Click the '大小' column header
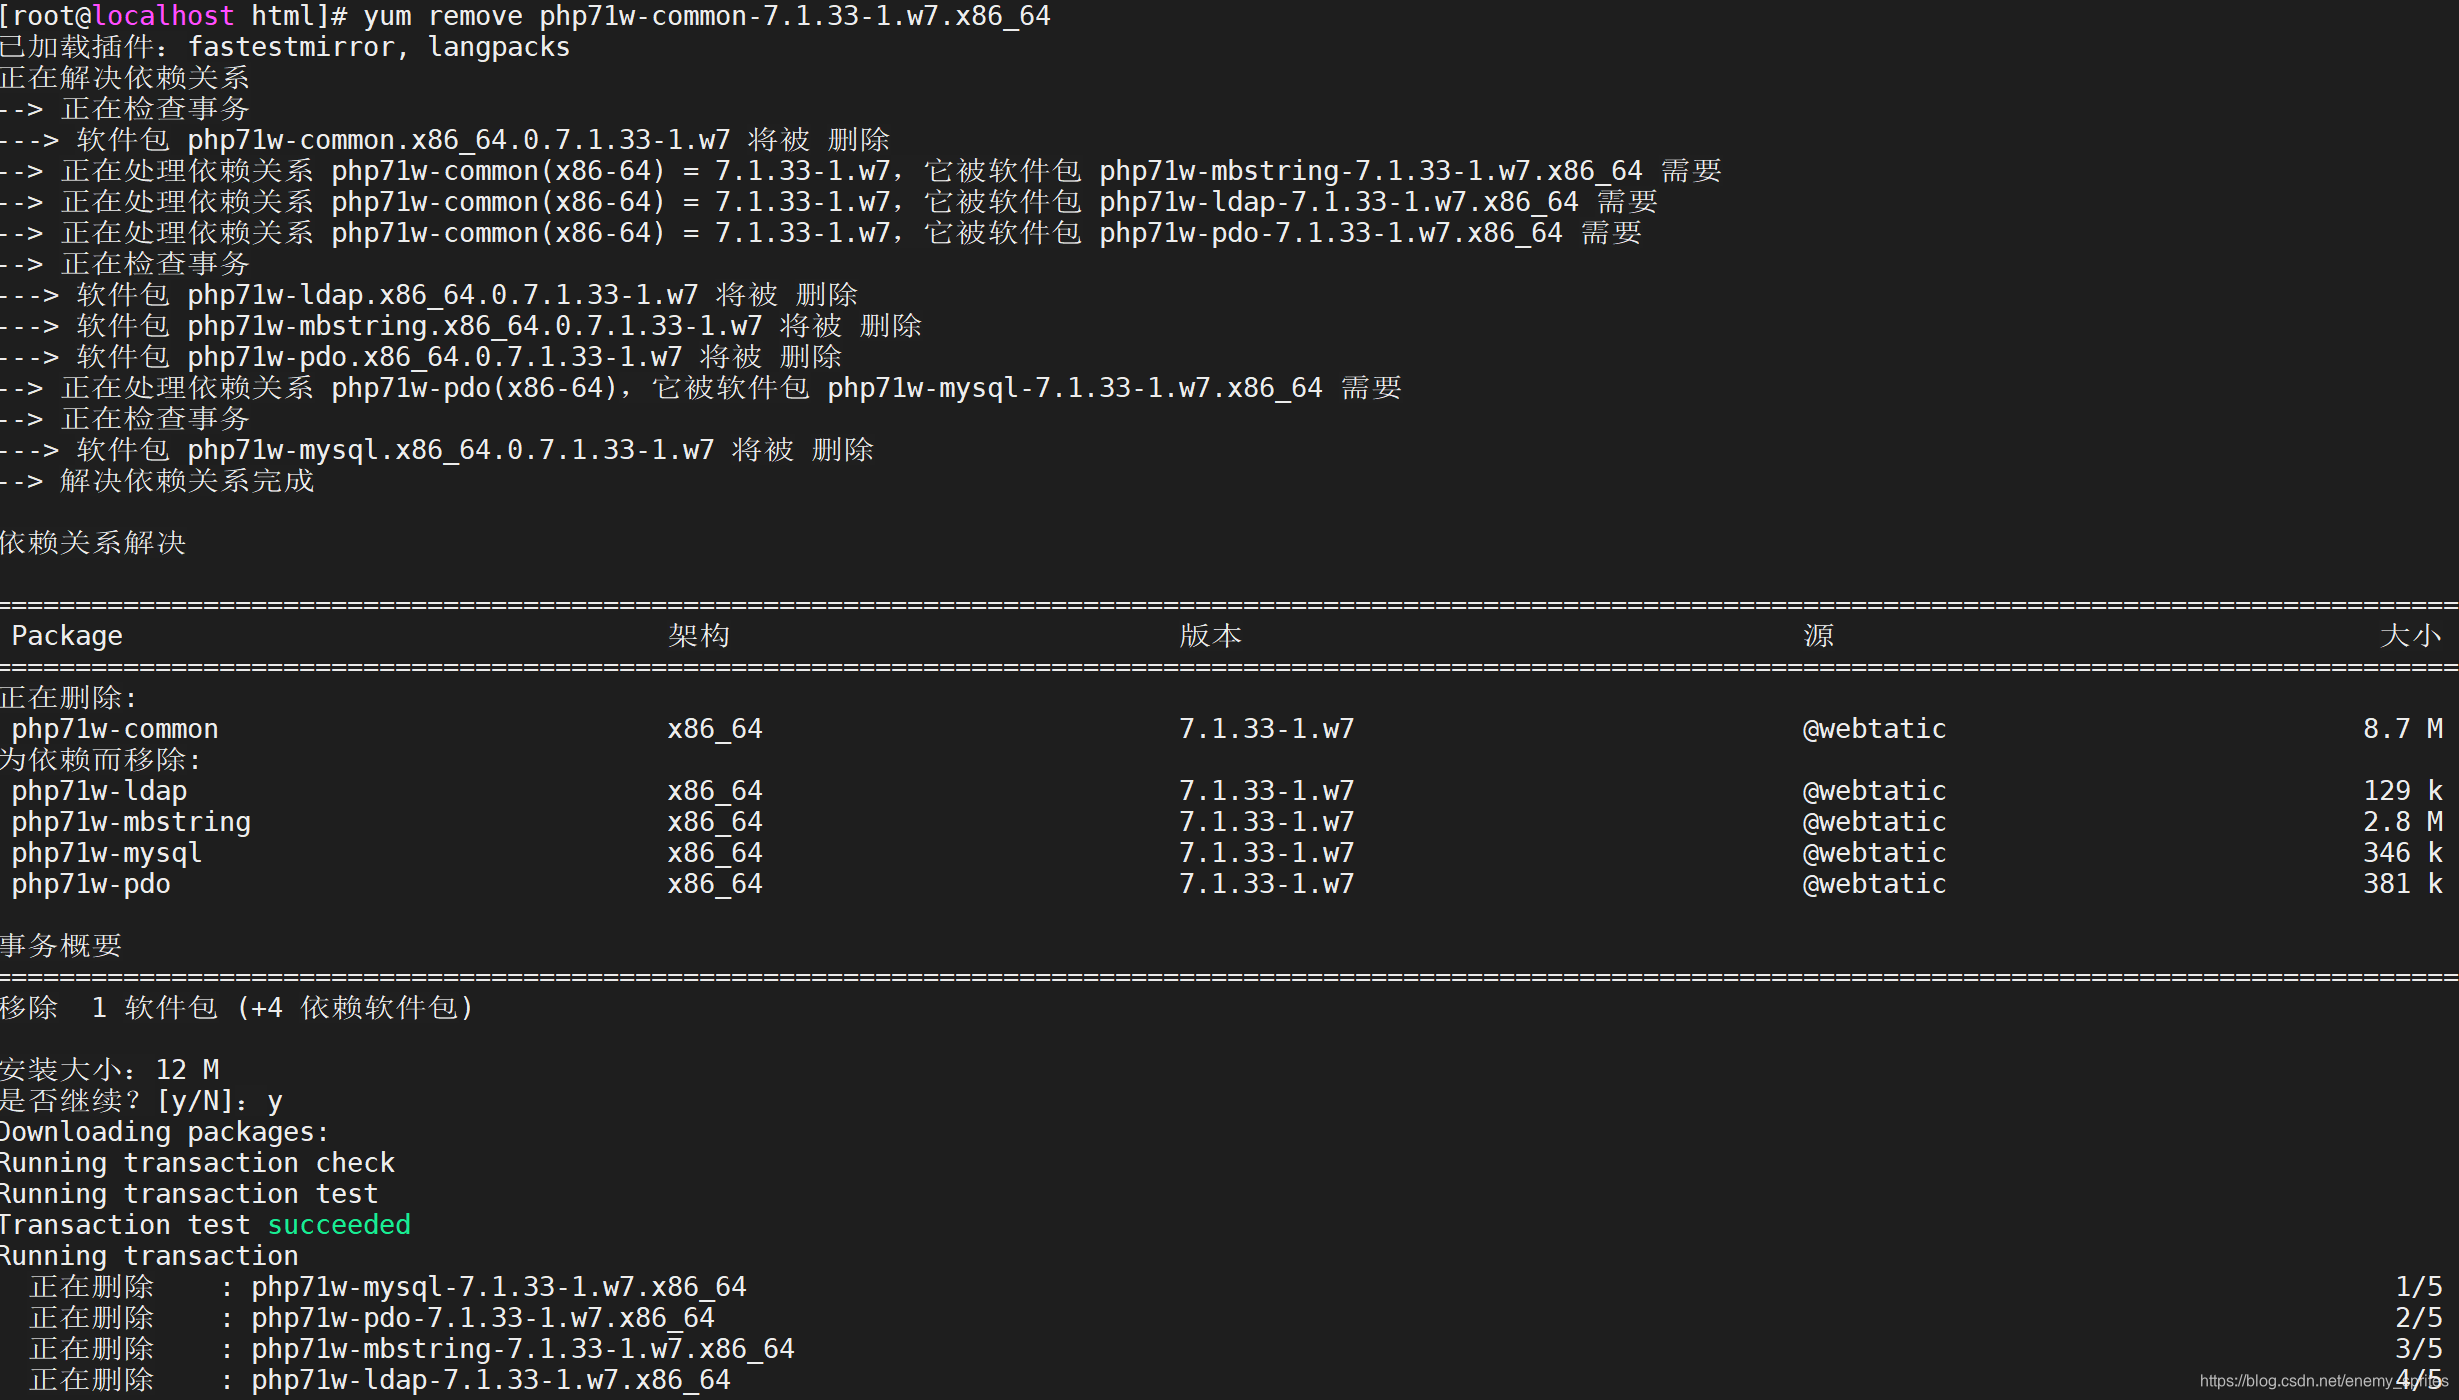Image resolution: width=2459 pixels, height=1400 pixels. (2410, 636)
